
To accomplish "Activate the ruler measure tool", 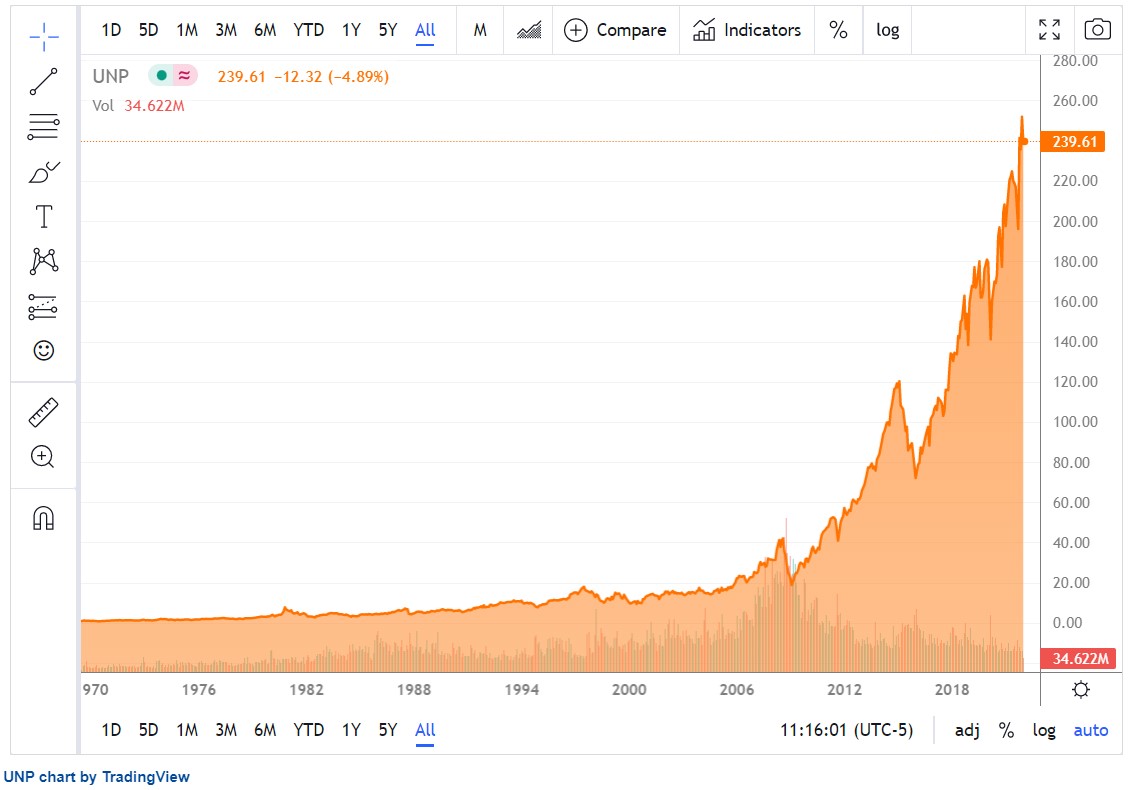I will tap(43, 412).
